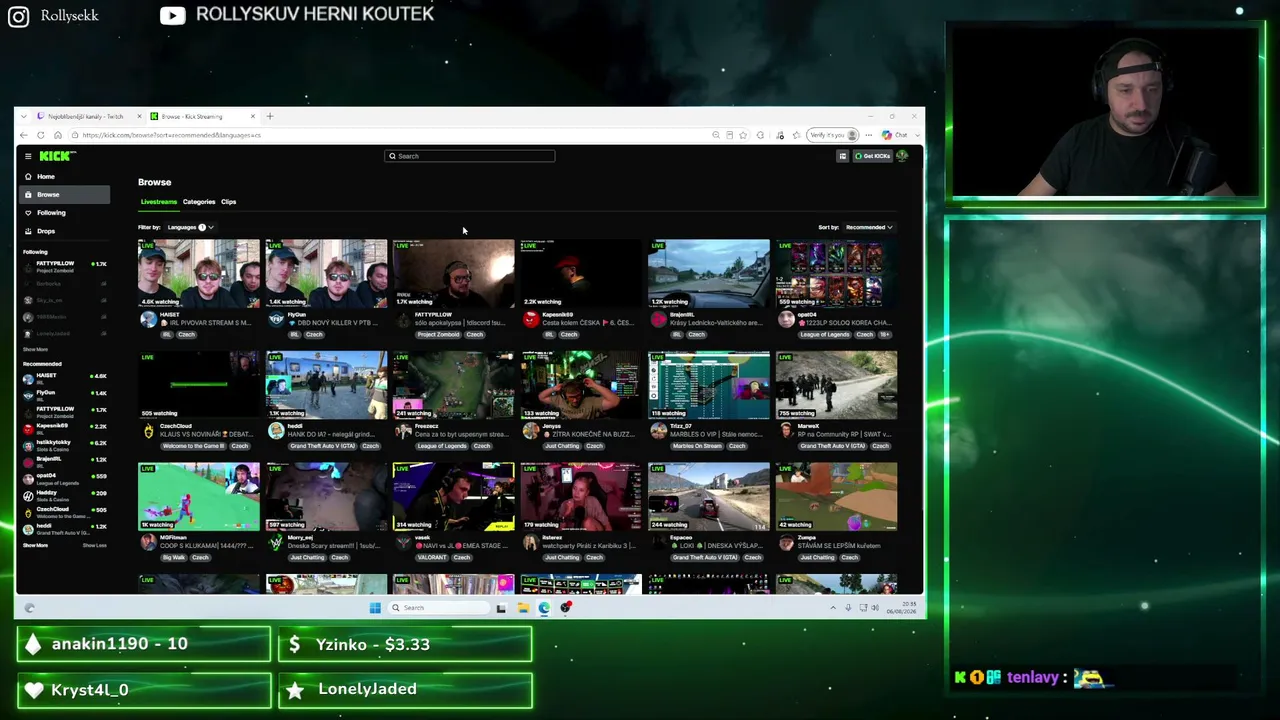Click Show More under Recommended channels
This screenshot has height=720, width=1280.
[x=35, y=546]
